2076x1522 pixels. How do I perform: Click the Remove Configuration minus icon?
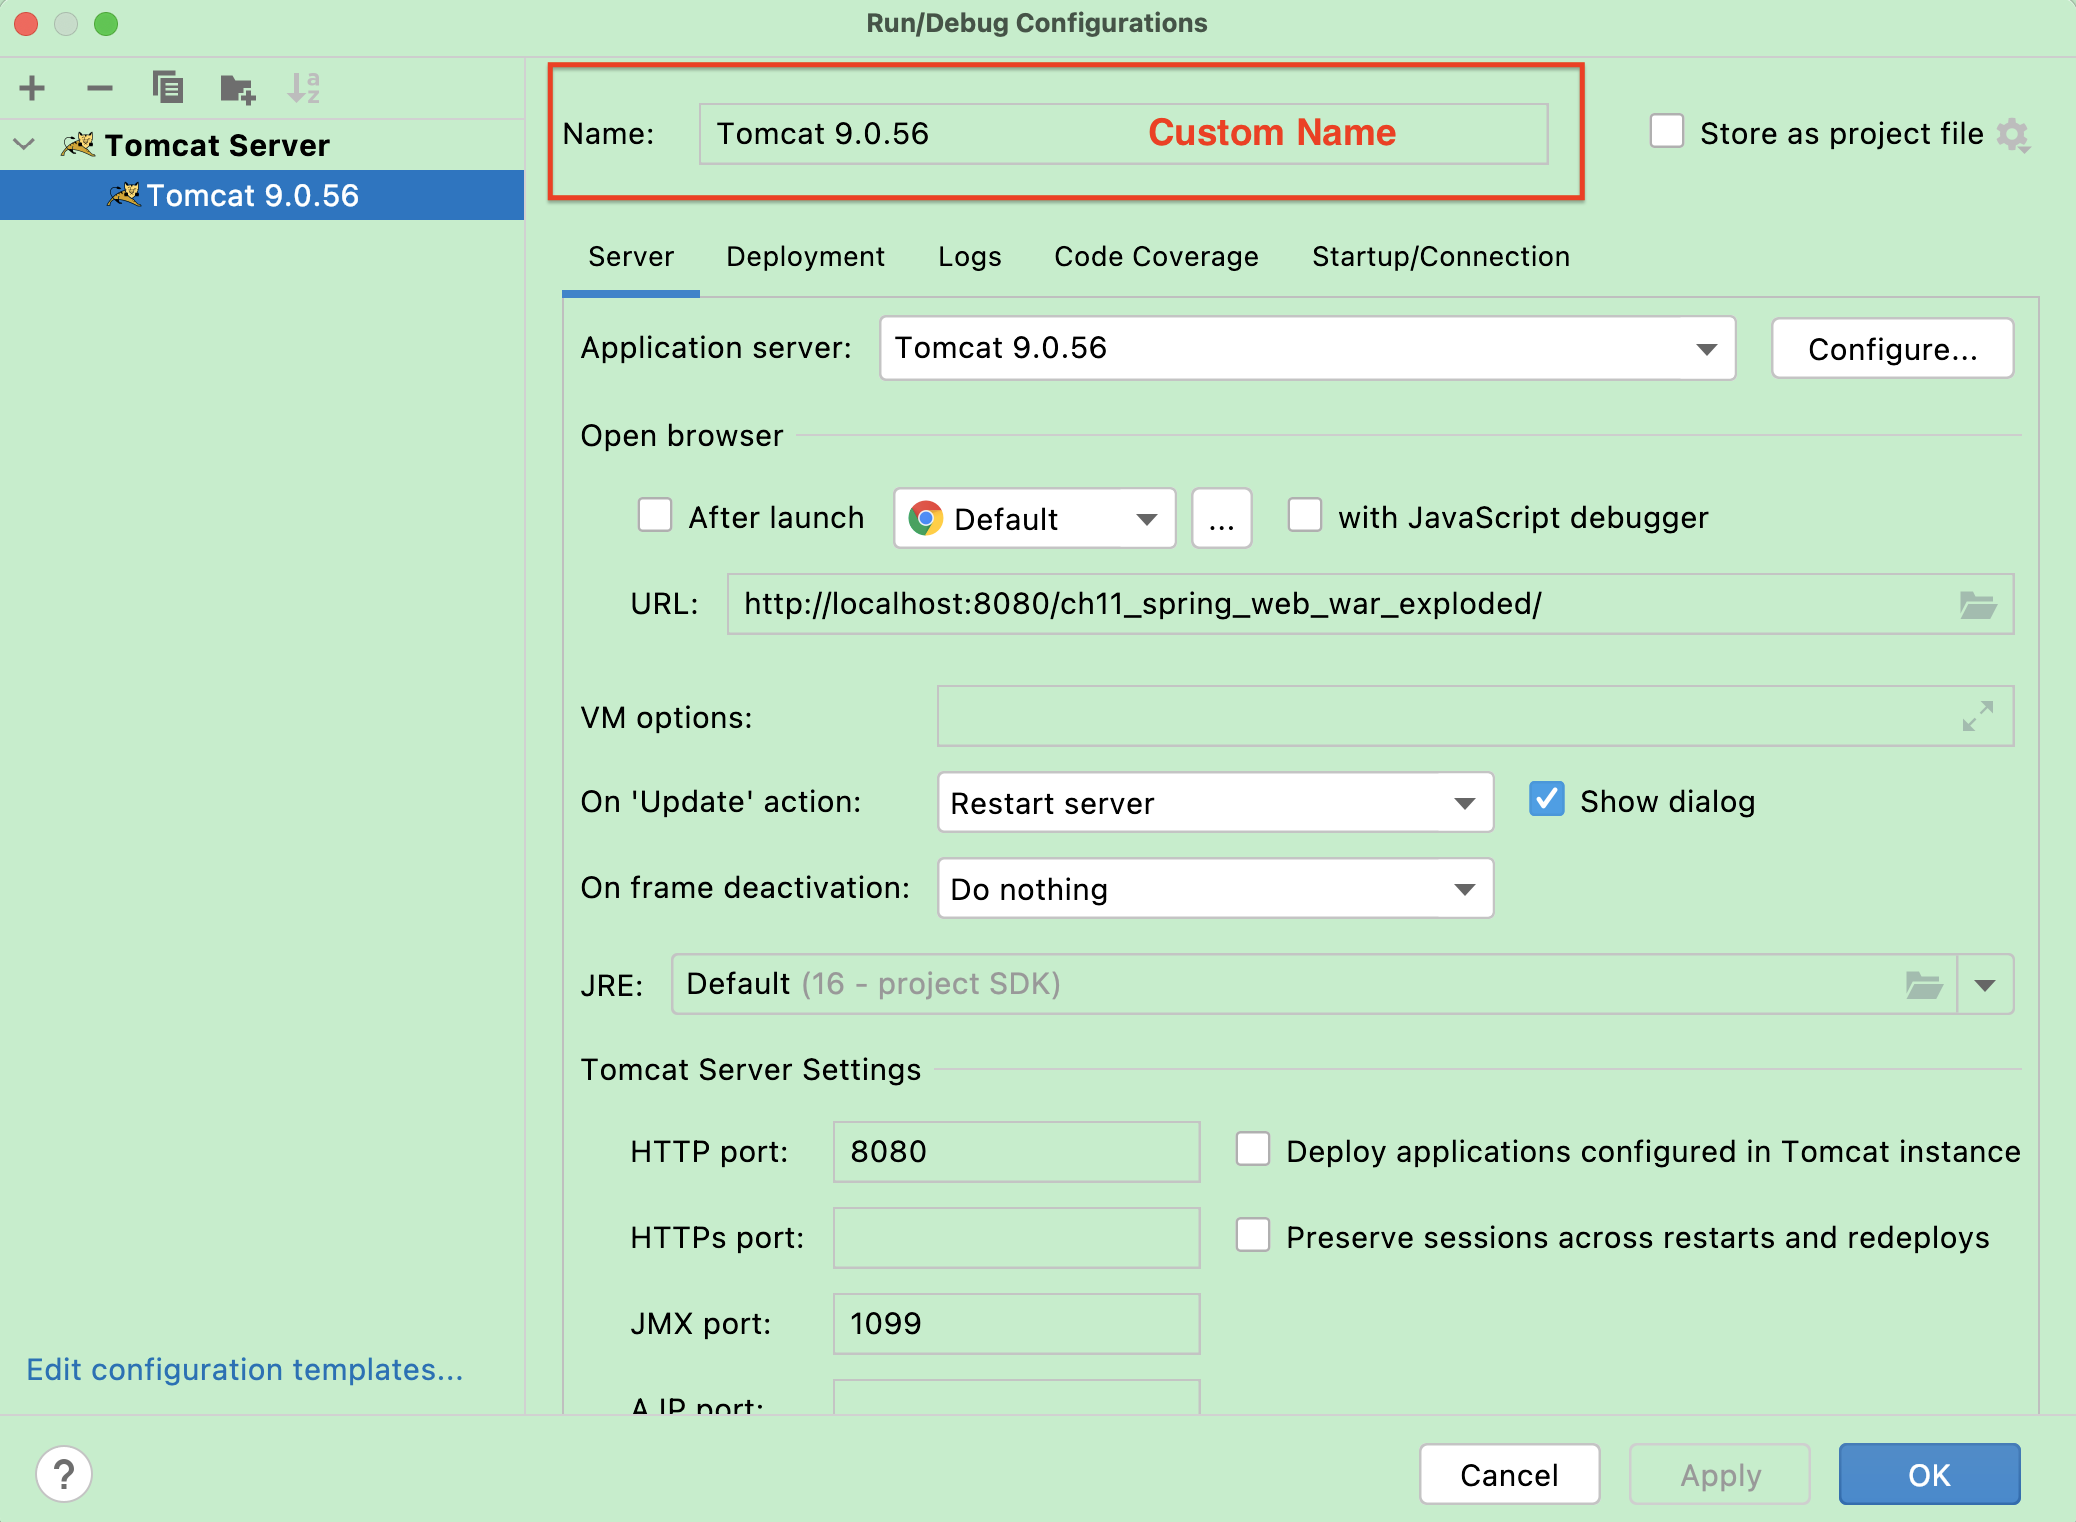100,88
